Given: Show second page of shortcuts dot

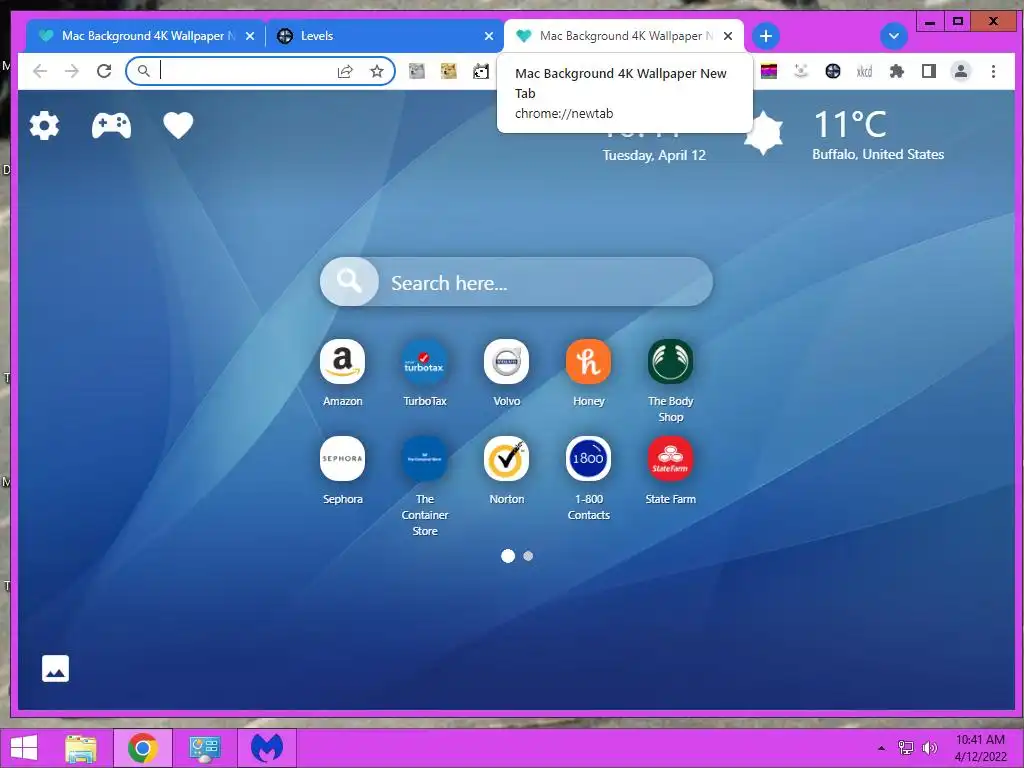Looking at the screenshot, I should point(528,556).
